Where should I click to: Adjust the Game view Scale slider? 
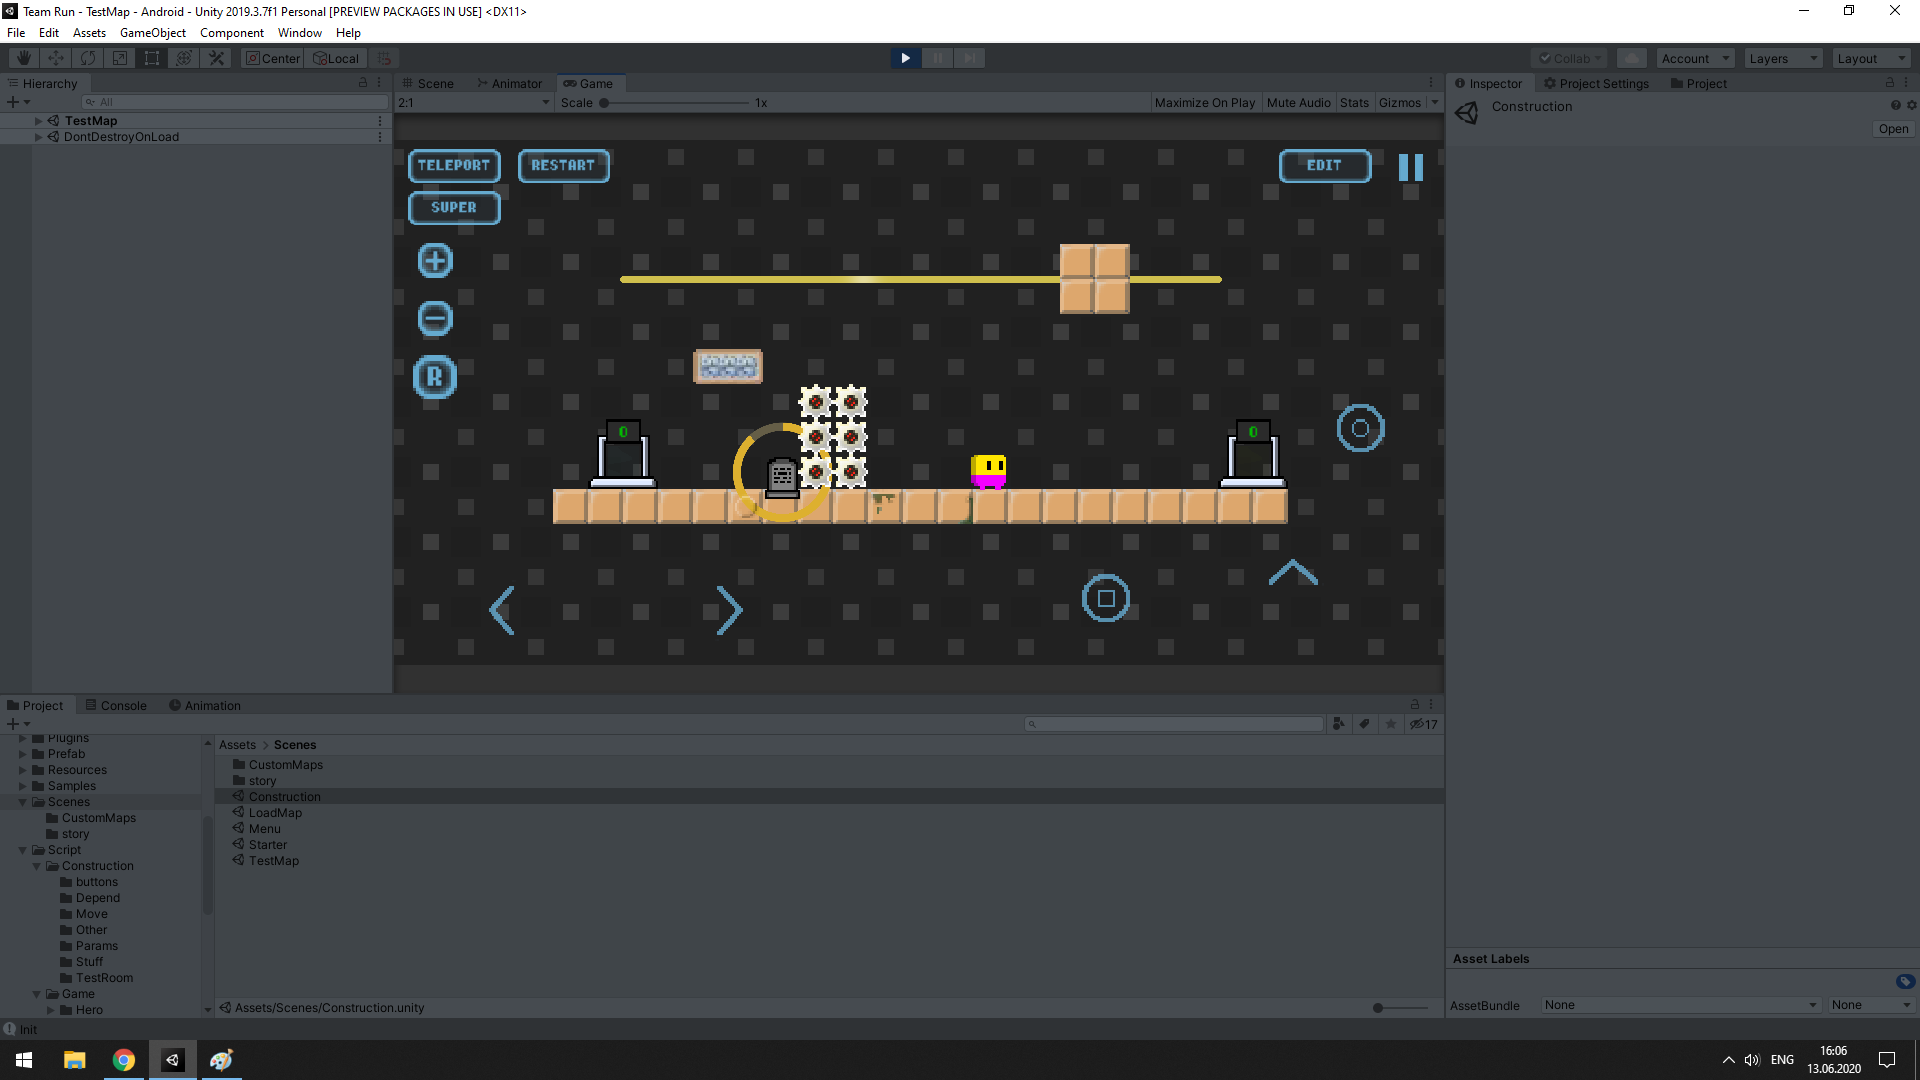(x=605, y=103)
